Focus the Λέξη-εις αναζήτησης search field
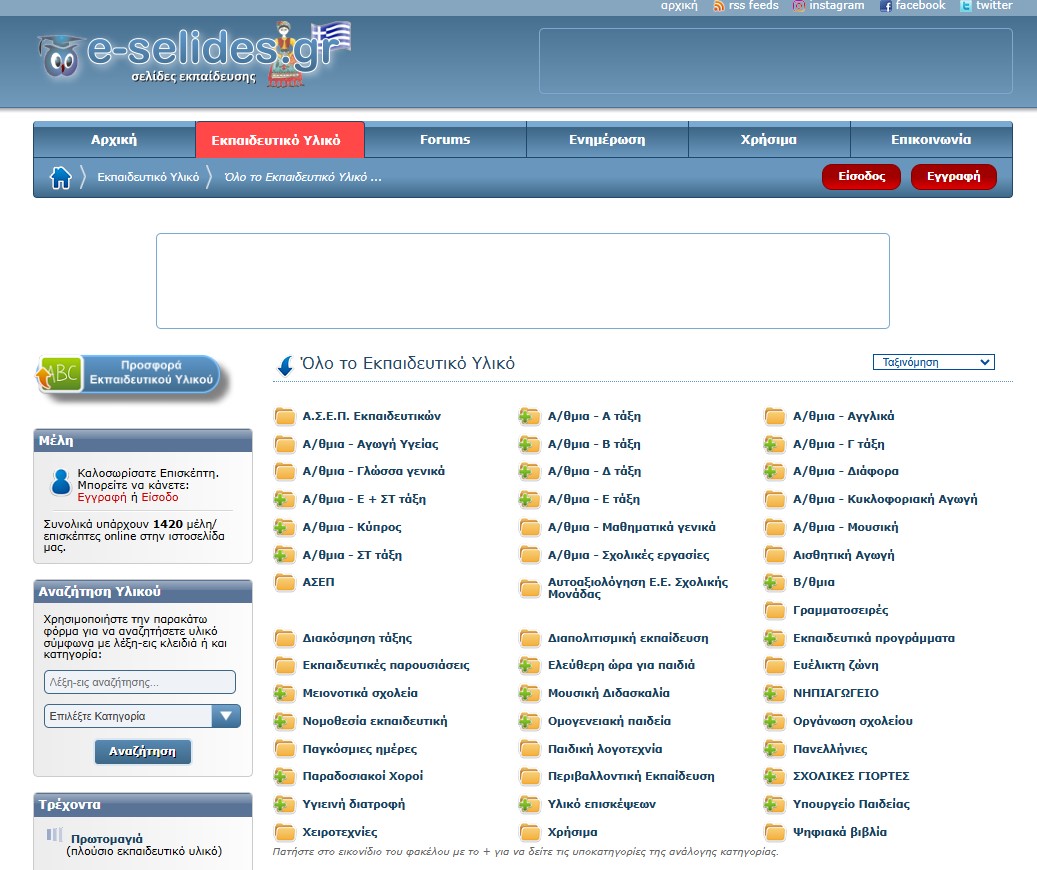This screenshot has height=870, width=1037. coord(140,682)
